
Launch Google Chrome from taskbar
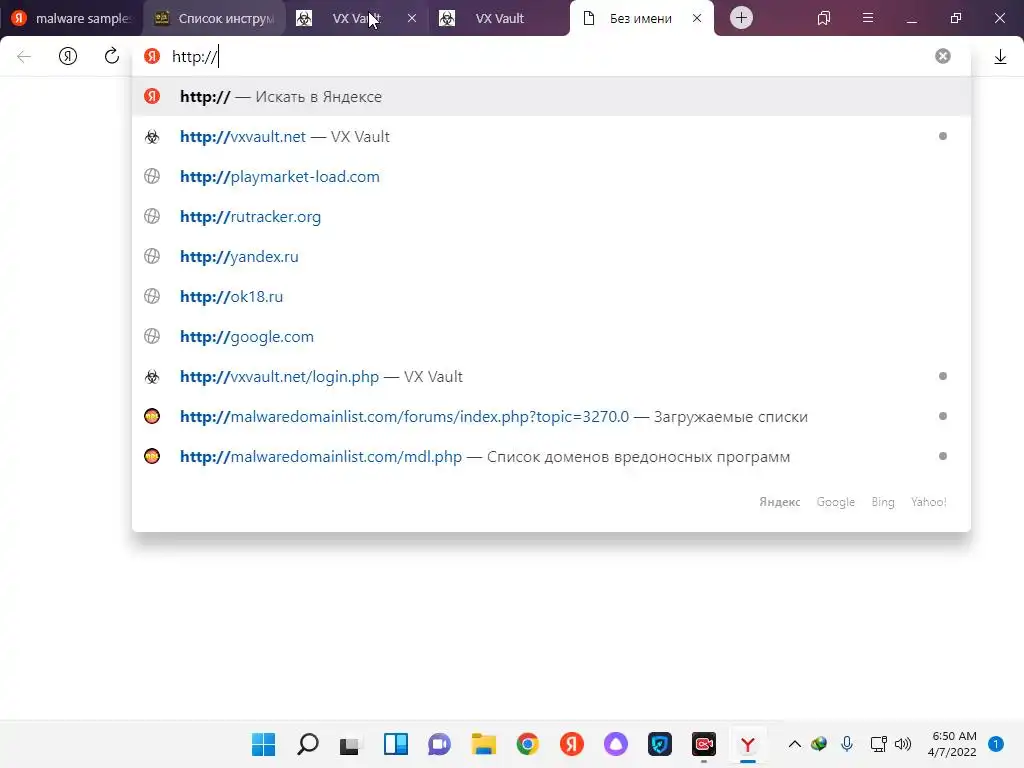528,744
